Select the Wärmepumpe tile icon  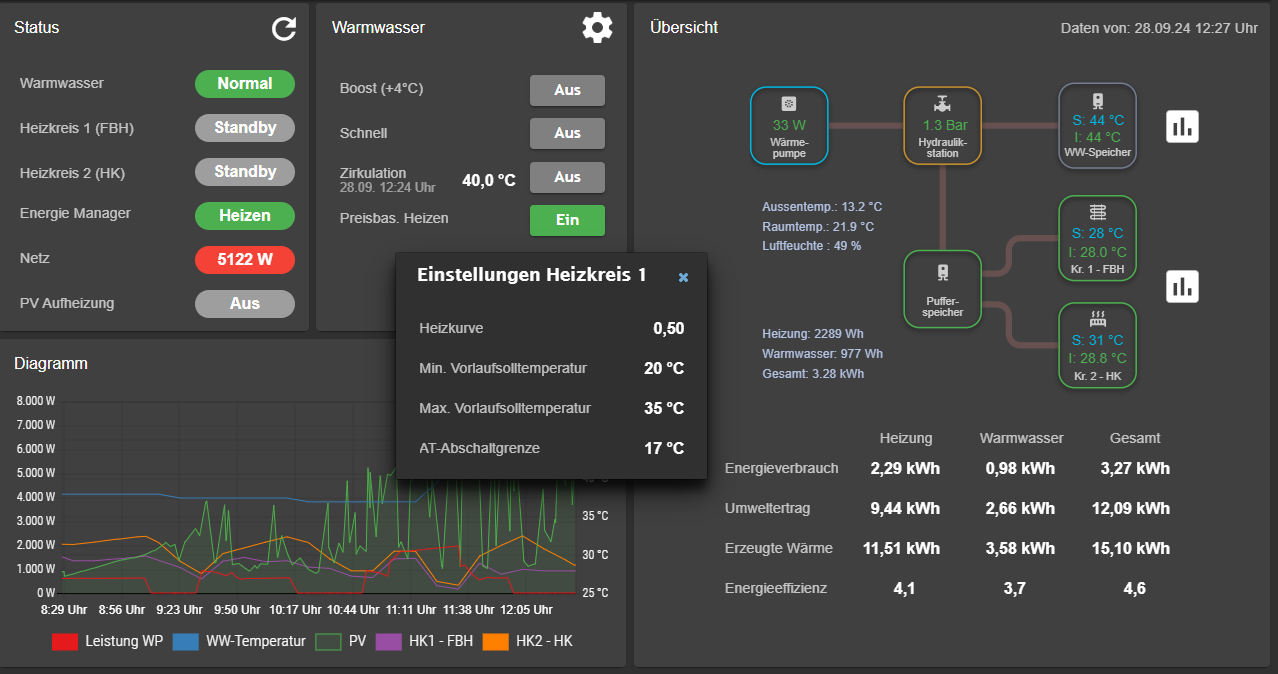click(789, 104)
